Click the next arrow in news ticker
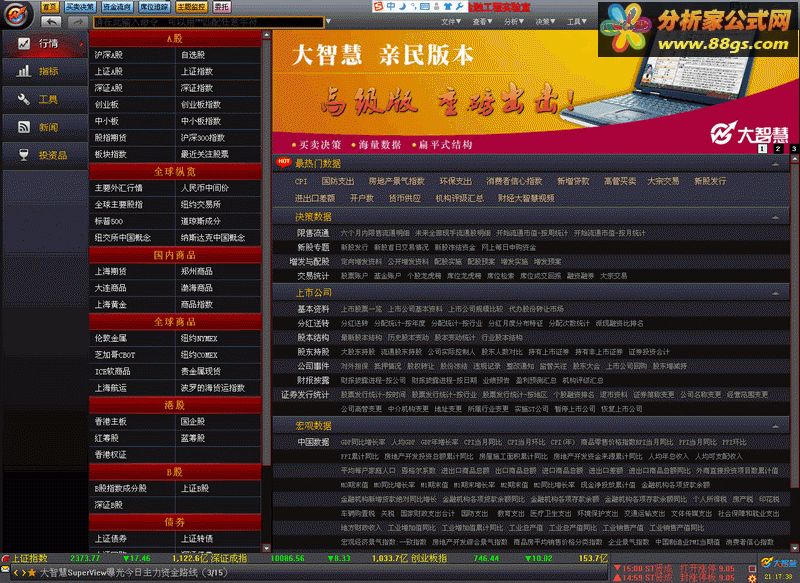This screenshot has height=583, width=800. [23, 573]
